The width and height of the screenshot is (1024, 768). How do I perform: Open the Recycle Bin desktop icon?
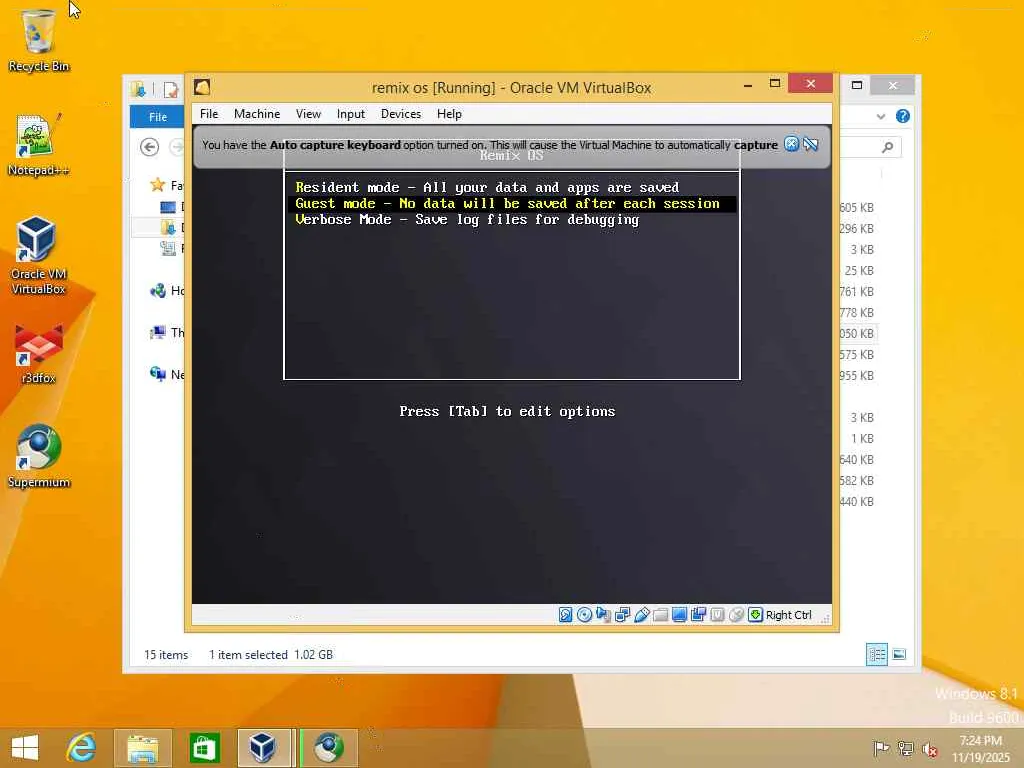click(x=39, y=40)
